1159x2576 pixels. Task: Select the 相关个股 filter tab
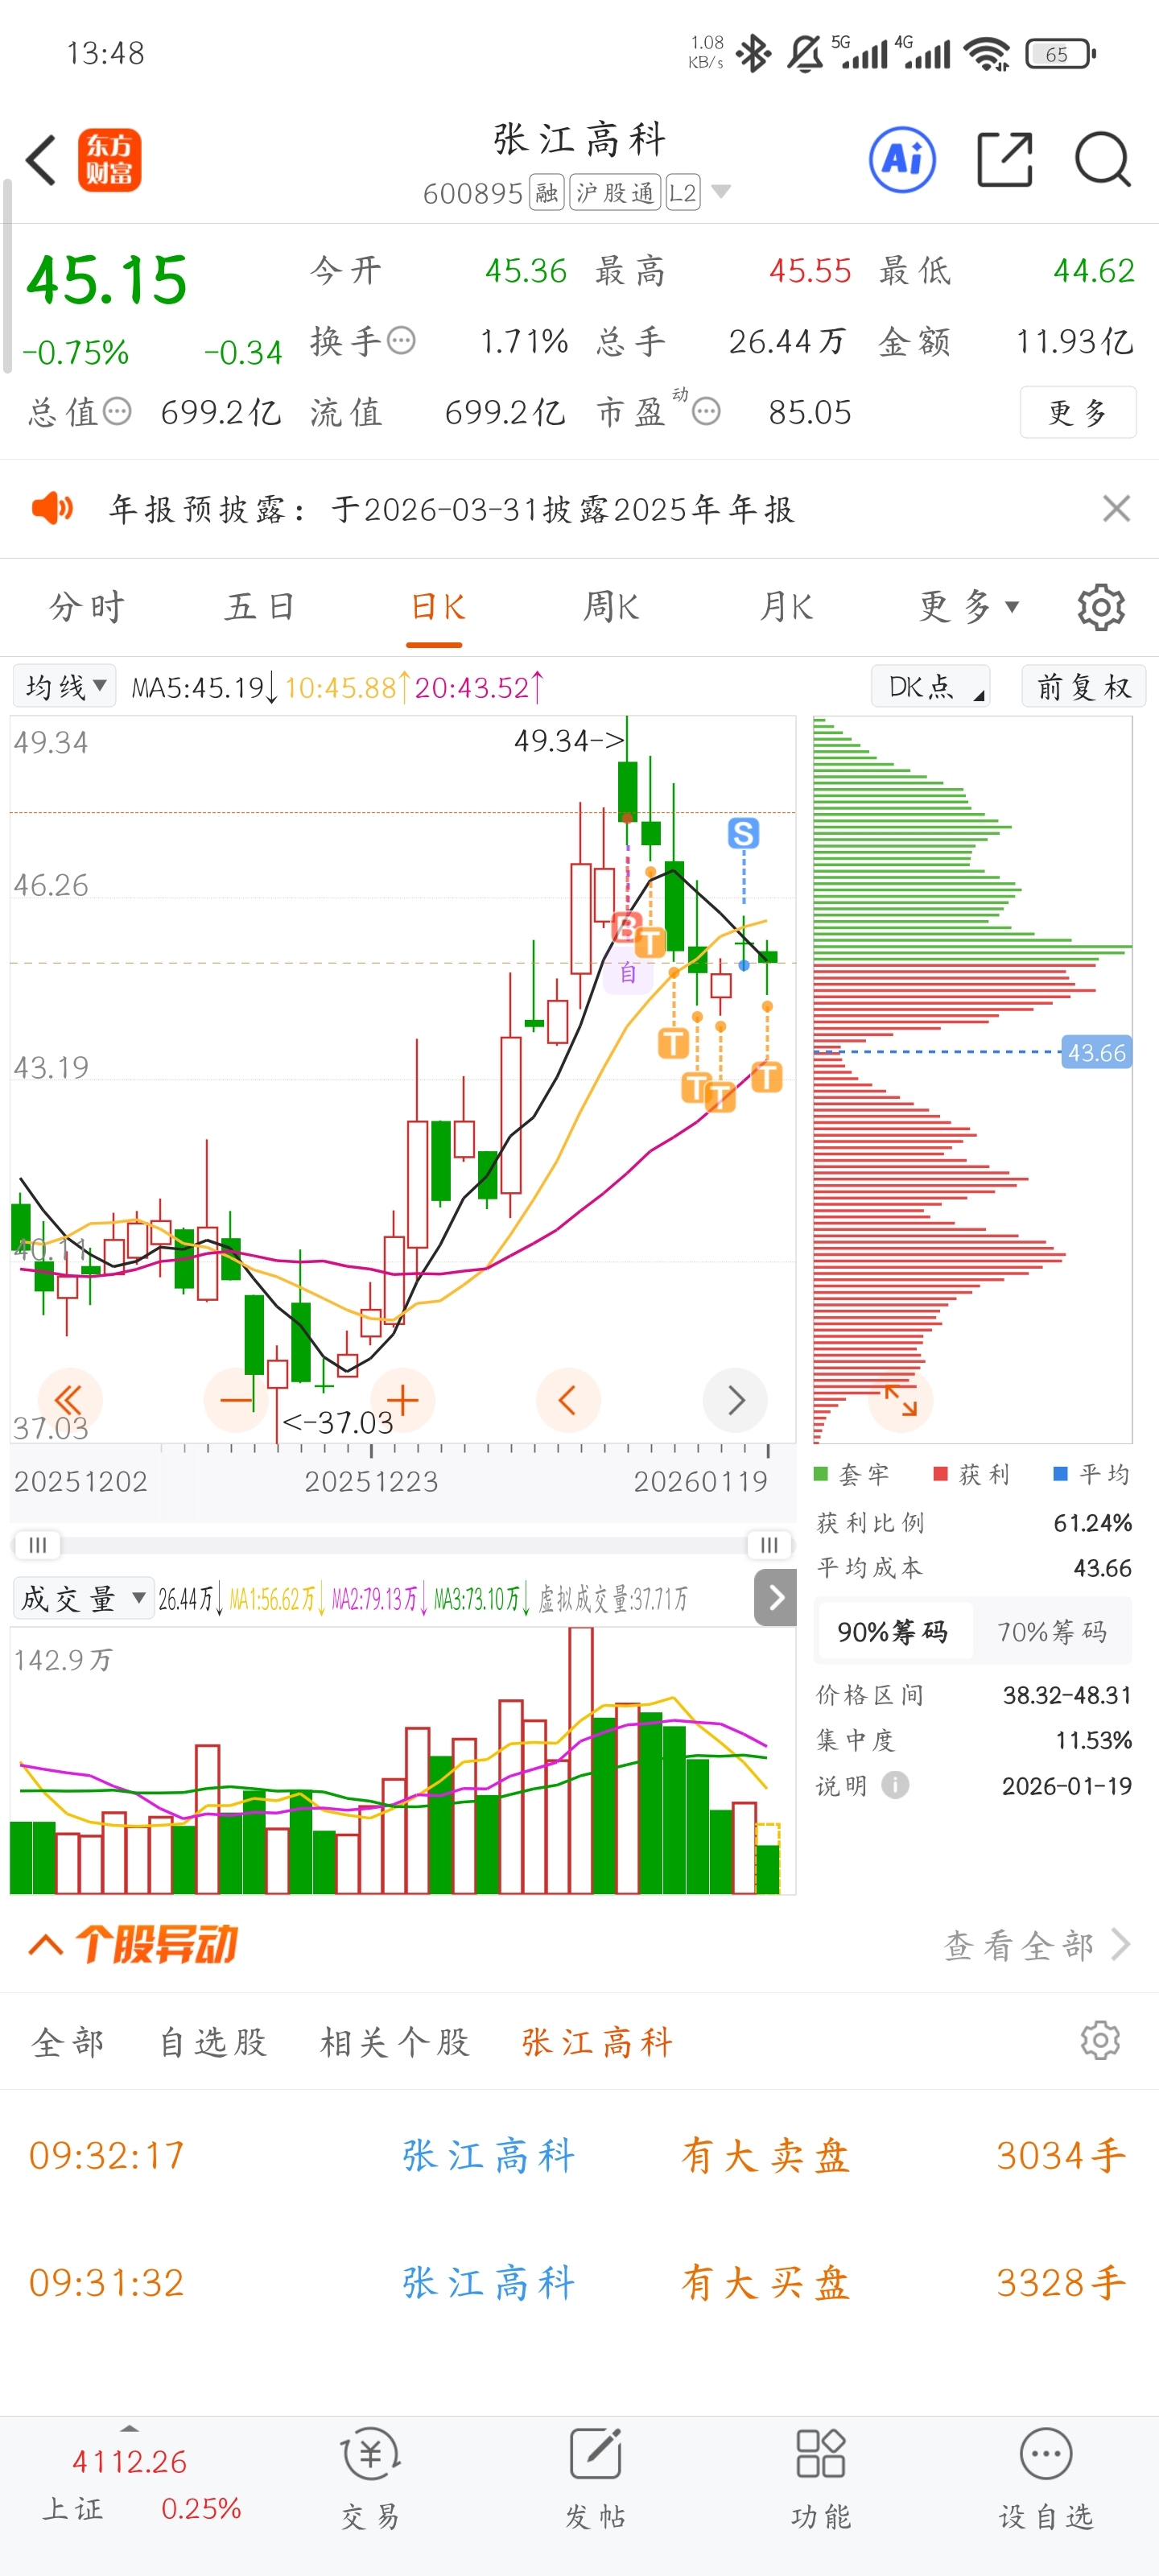(x=395, y=2042)
